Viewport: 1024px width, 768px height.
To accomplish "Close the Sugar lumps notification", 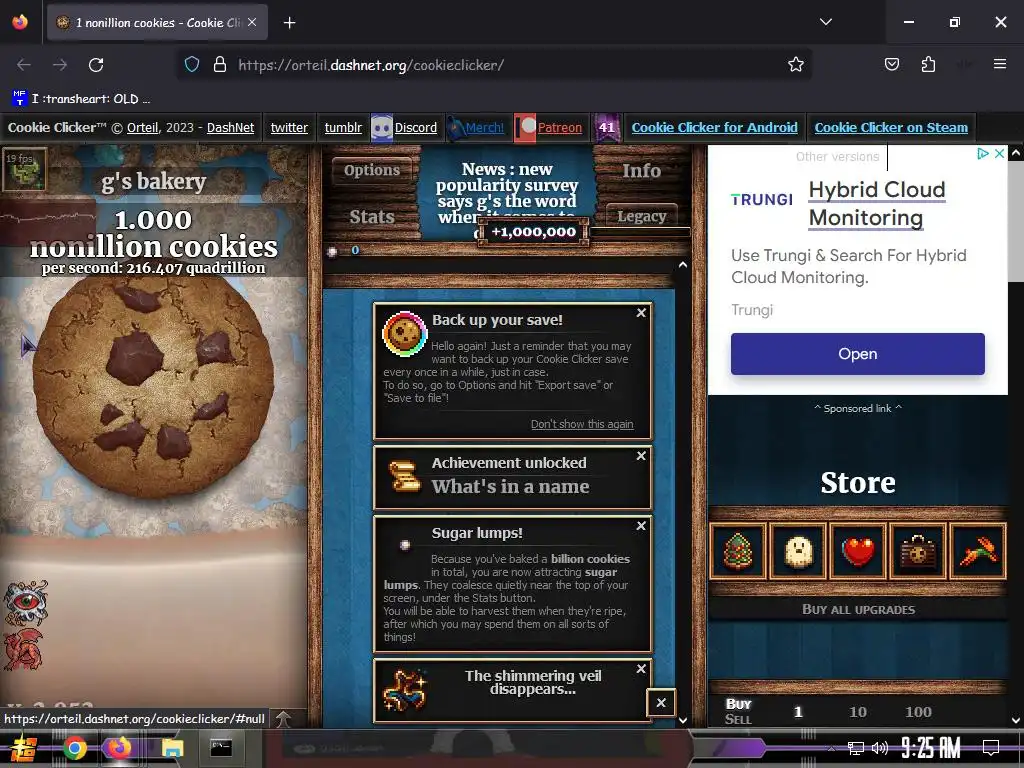I will [x=641, y=526].
